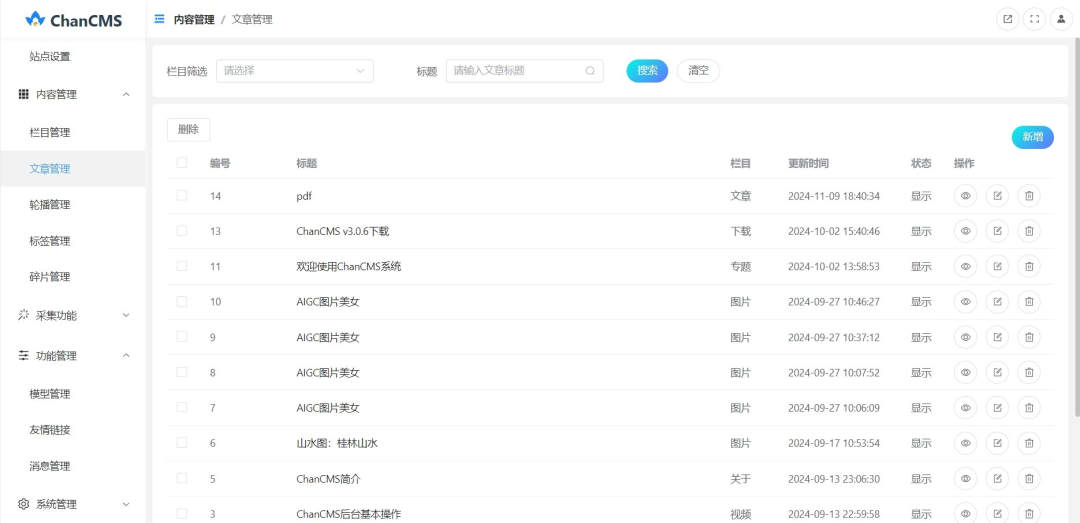
Task: Click 内容管理 breadcrumb link
Action: coord(194,20)
